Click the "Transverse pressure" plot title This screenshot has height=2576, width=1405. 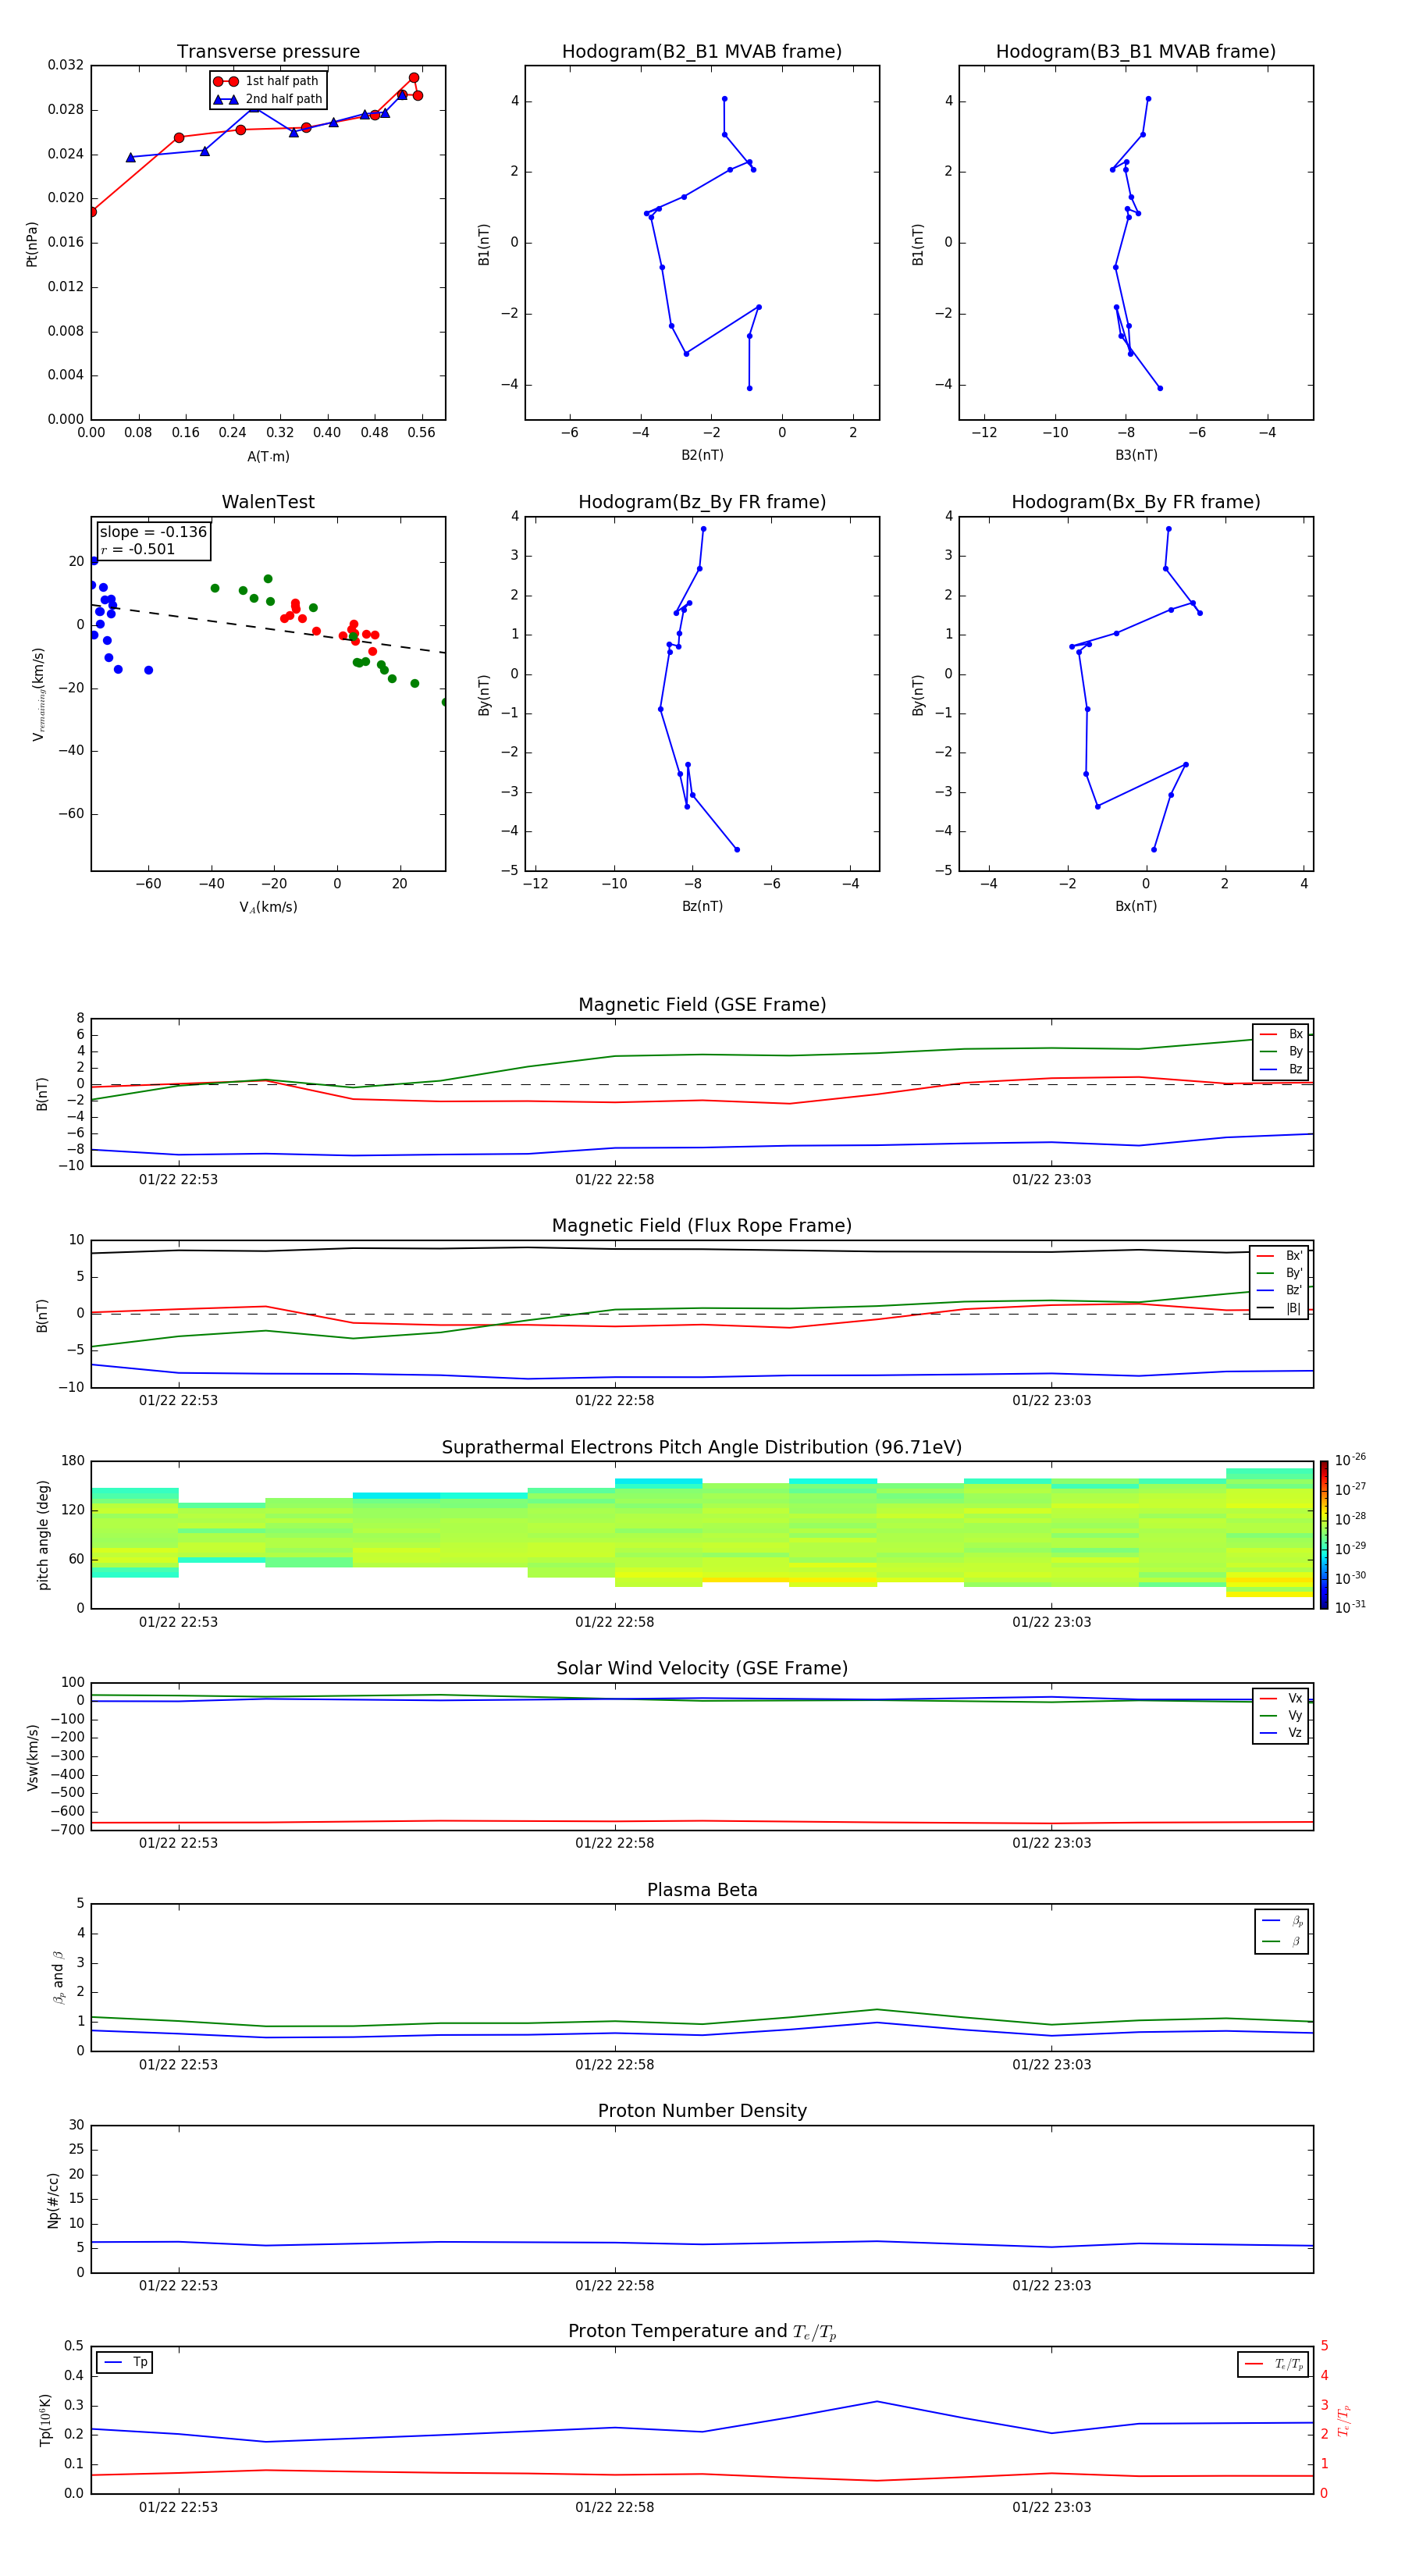coord(268,52)
